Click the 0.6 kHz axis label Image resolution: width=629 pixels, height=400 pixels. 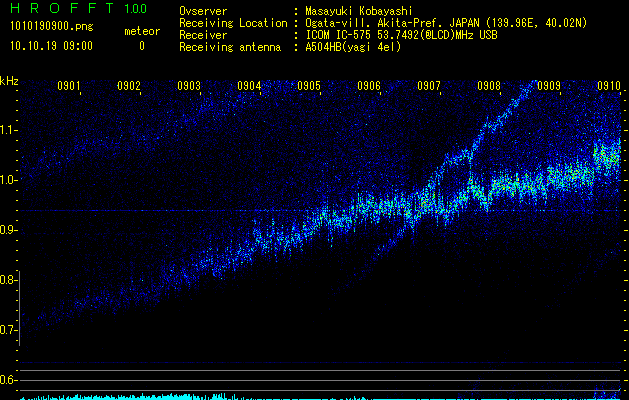(8, 380)
